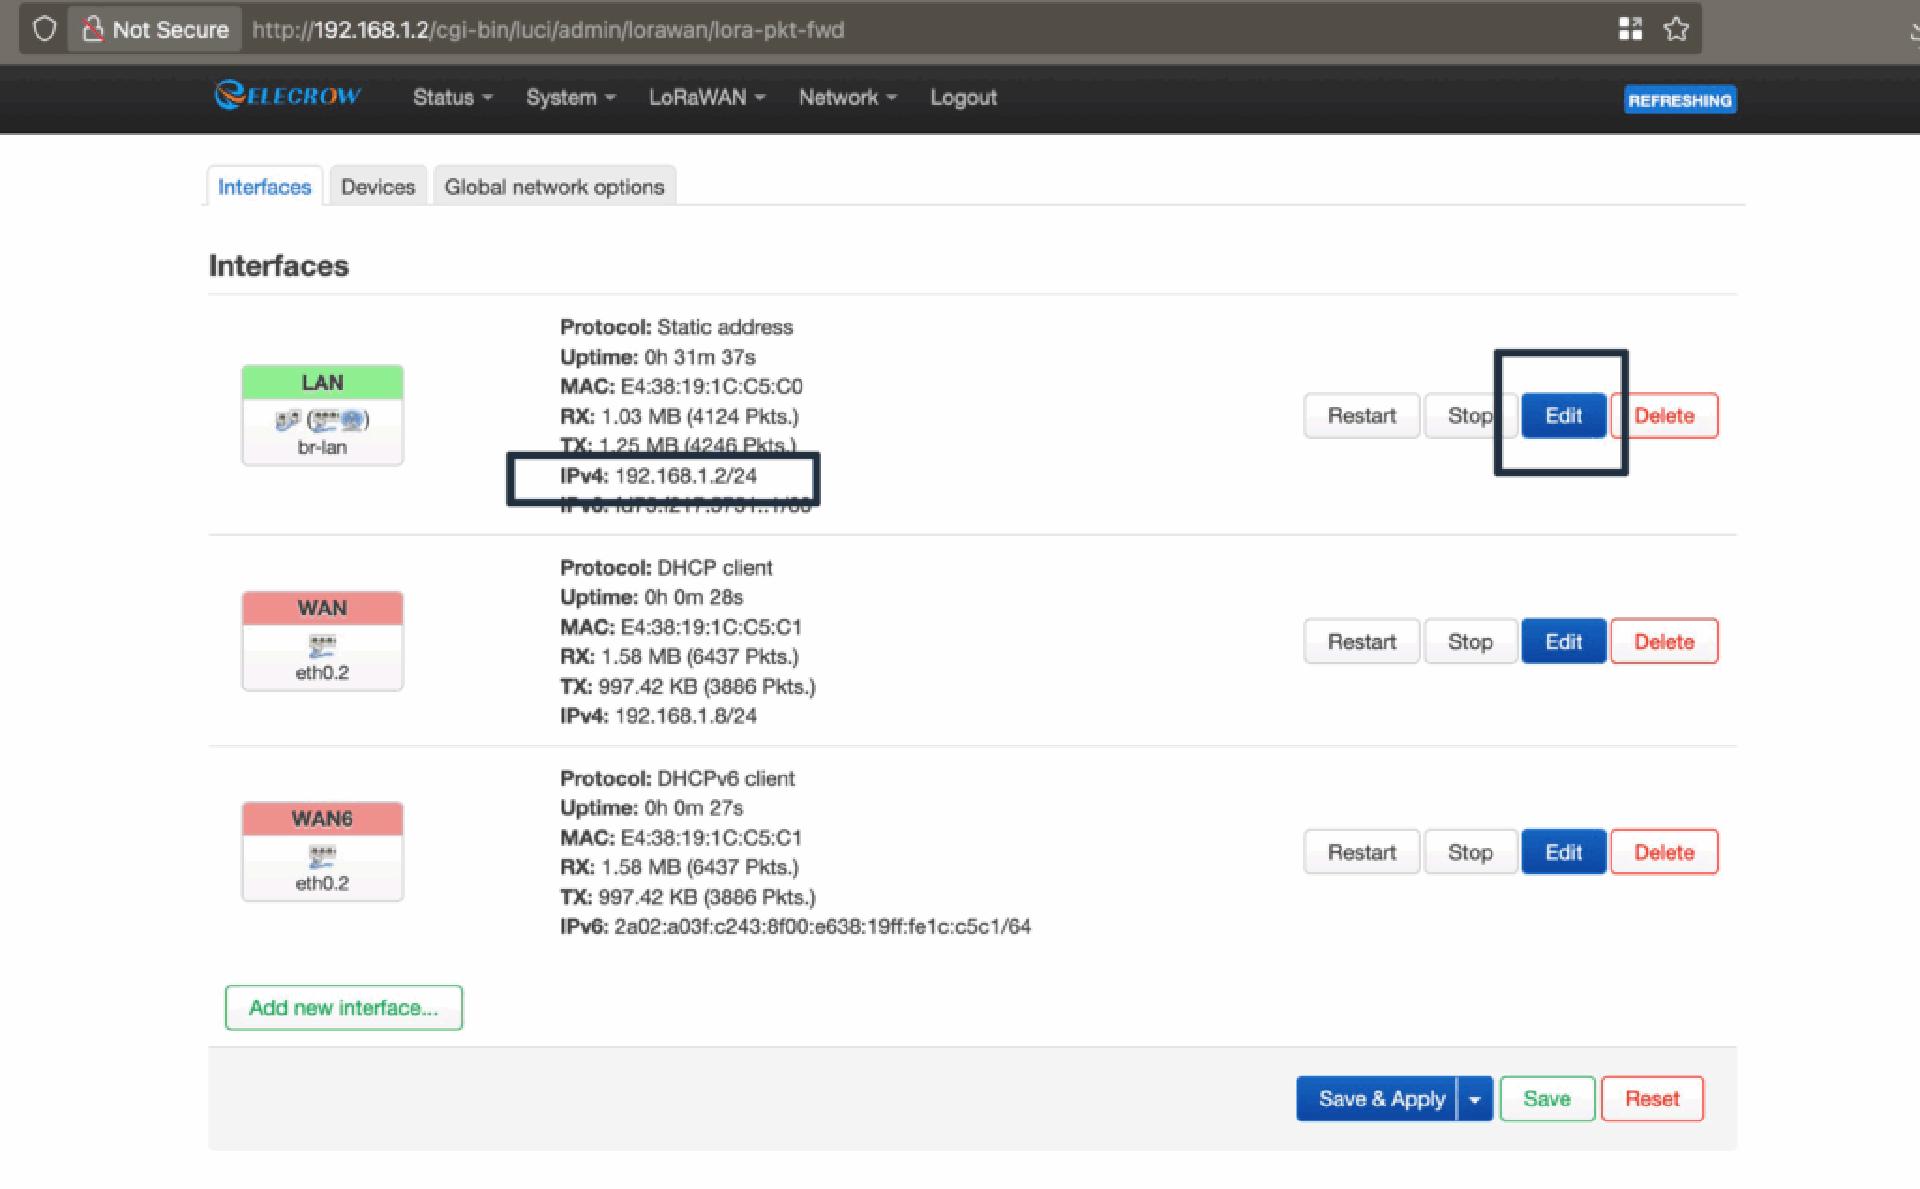Click the red WAN interface label
This screenshot has width=1920, height=1189.
(x=322, y=609)
